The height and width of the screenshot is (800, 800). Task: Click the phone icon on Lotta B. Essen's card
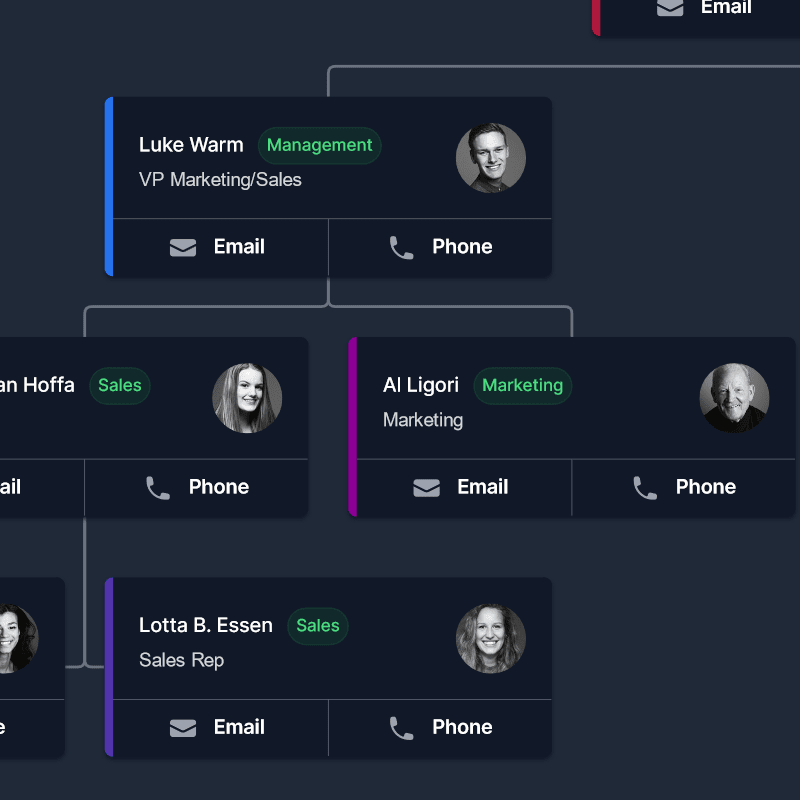pyautogui.click(x=401, y=728)
